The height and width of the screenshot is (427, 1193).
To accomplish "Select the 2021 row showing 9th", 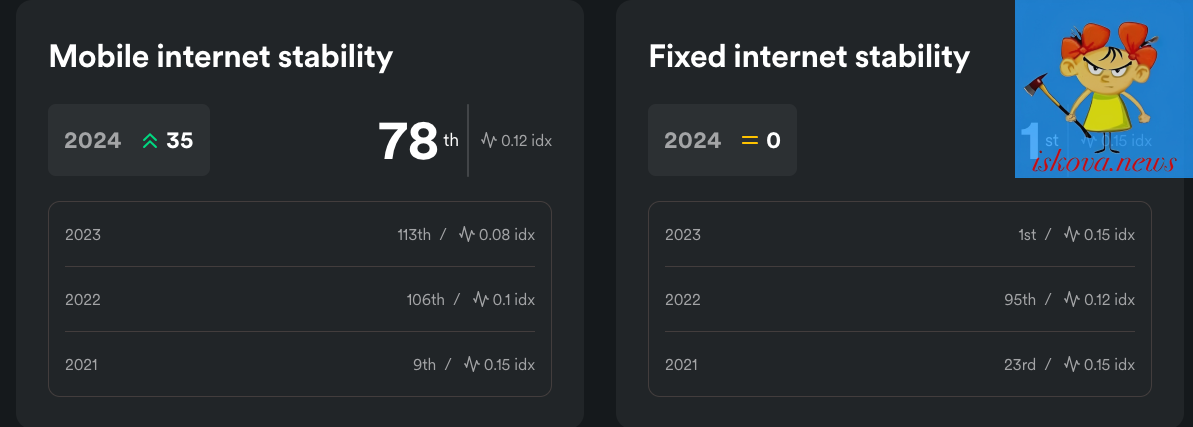I will 300,365.
